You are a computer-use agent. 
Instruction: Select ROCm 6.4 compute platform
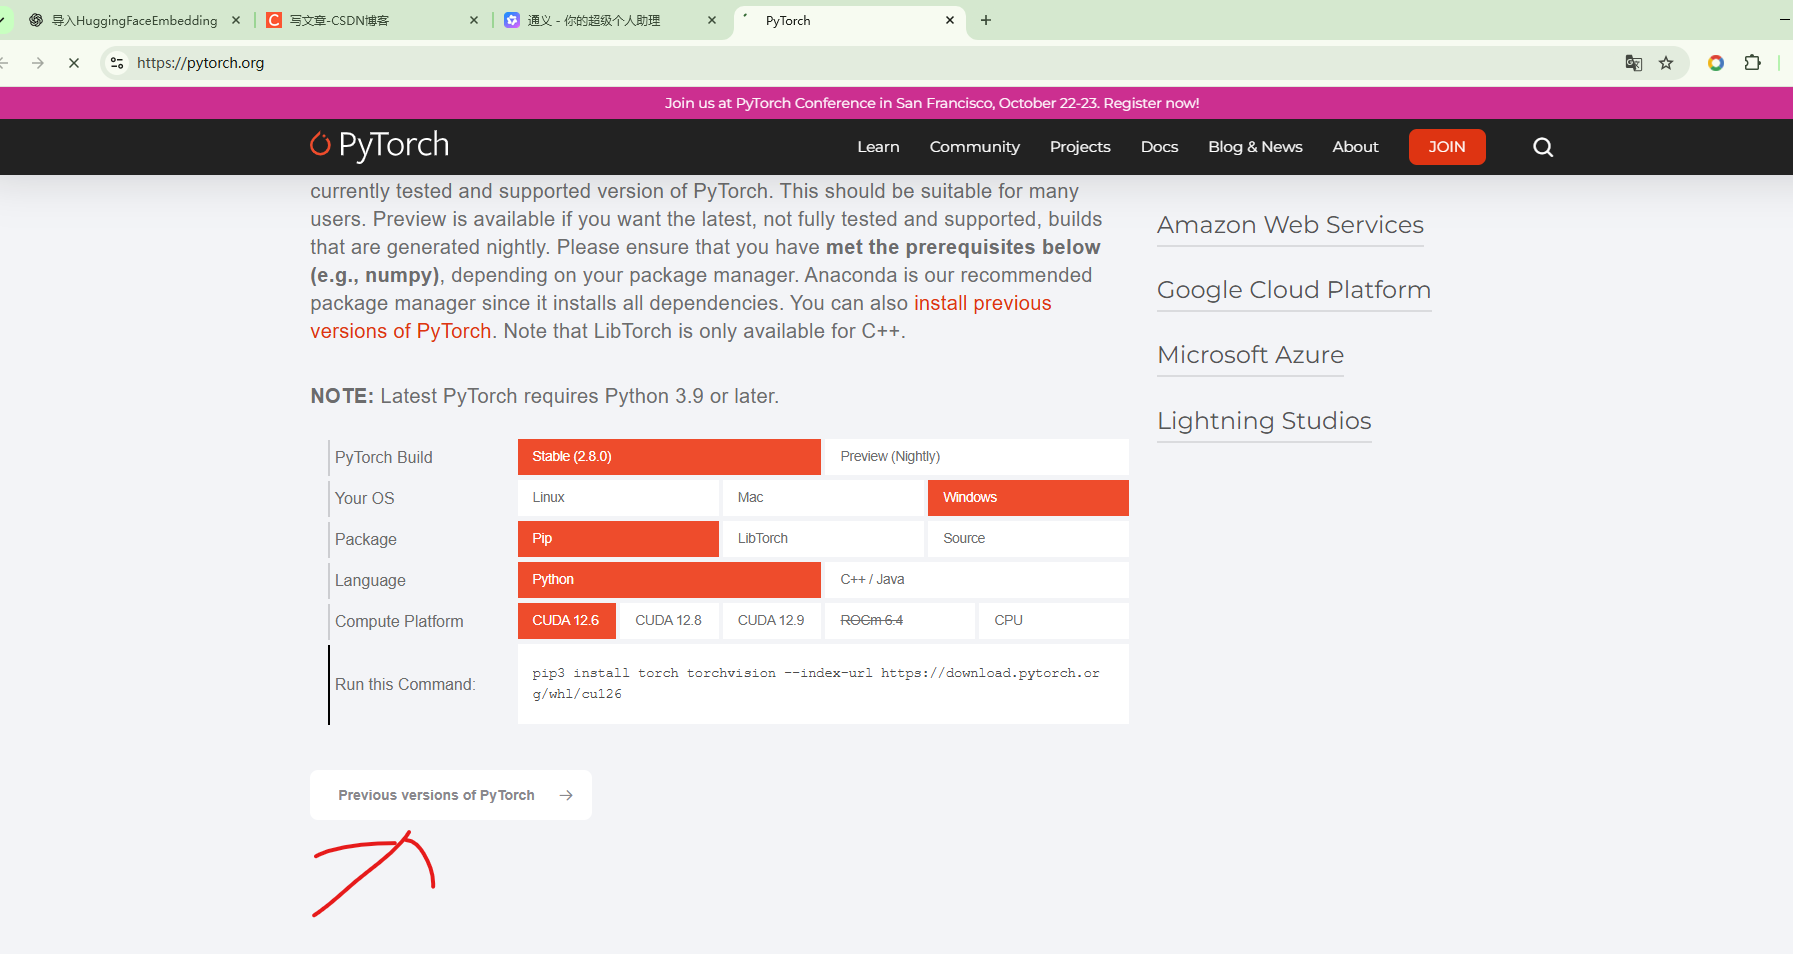click(900, 621)
